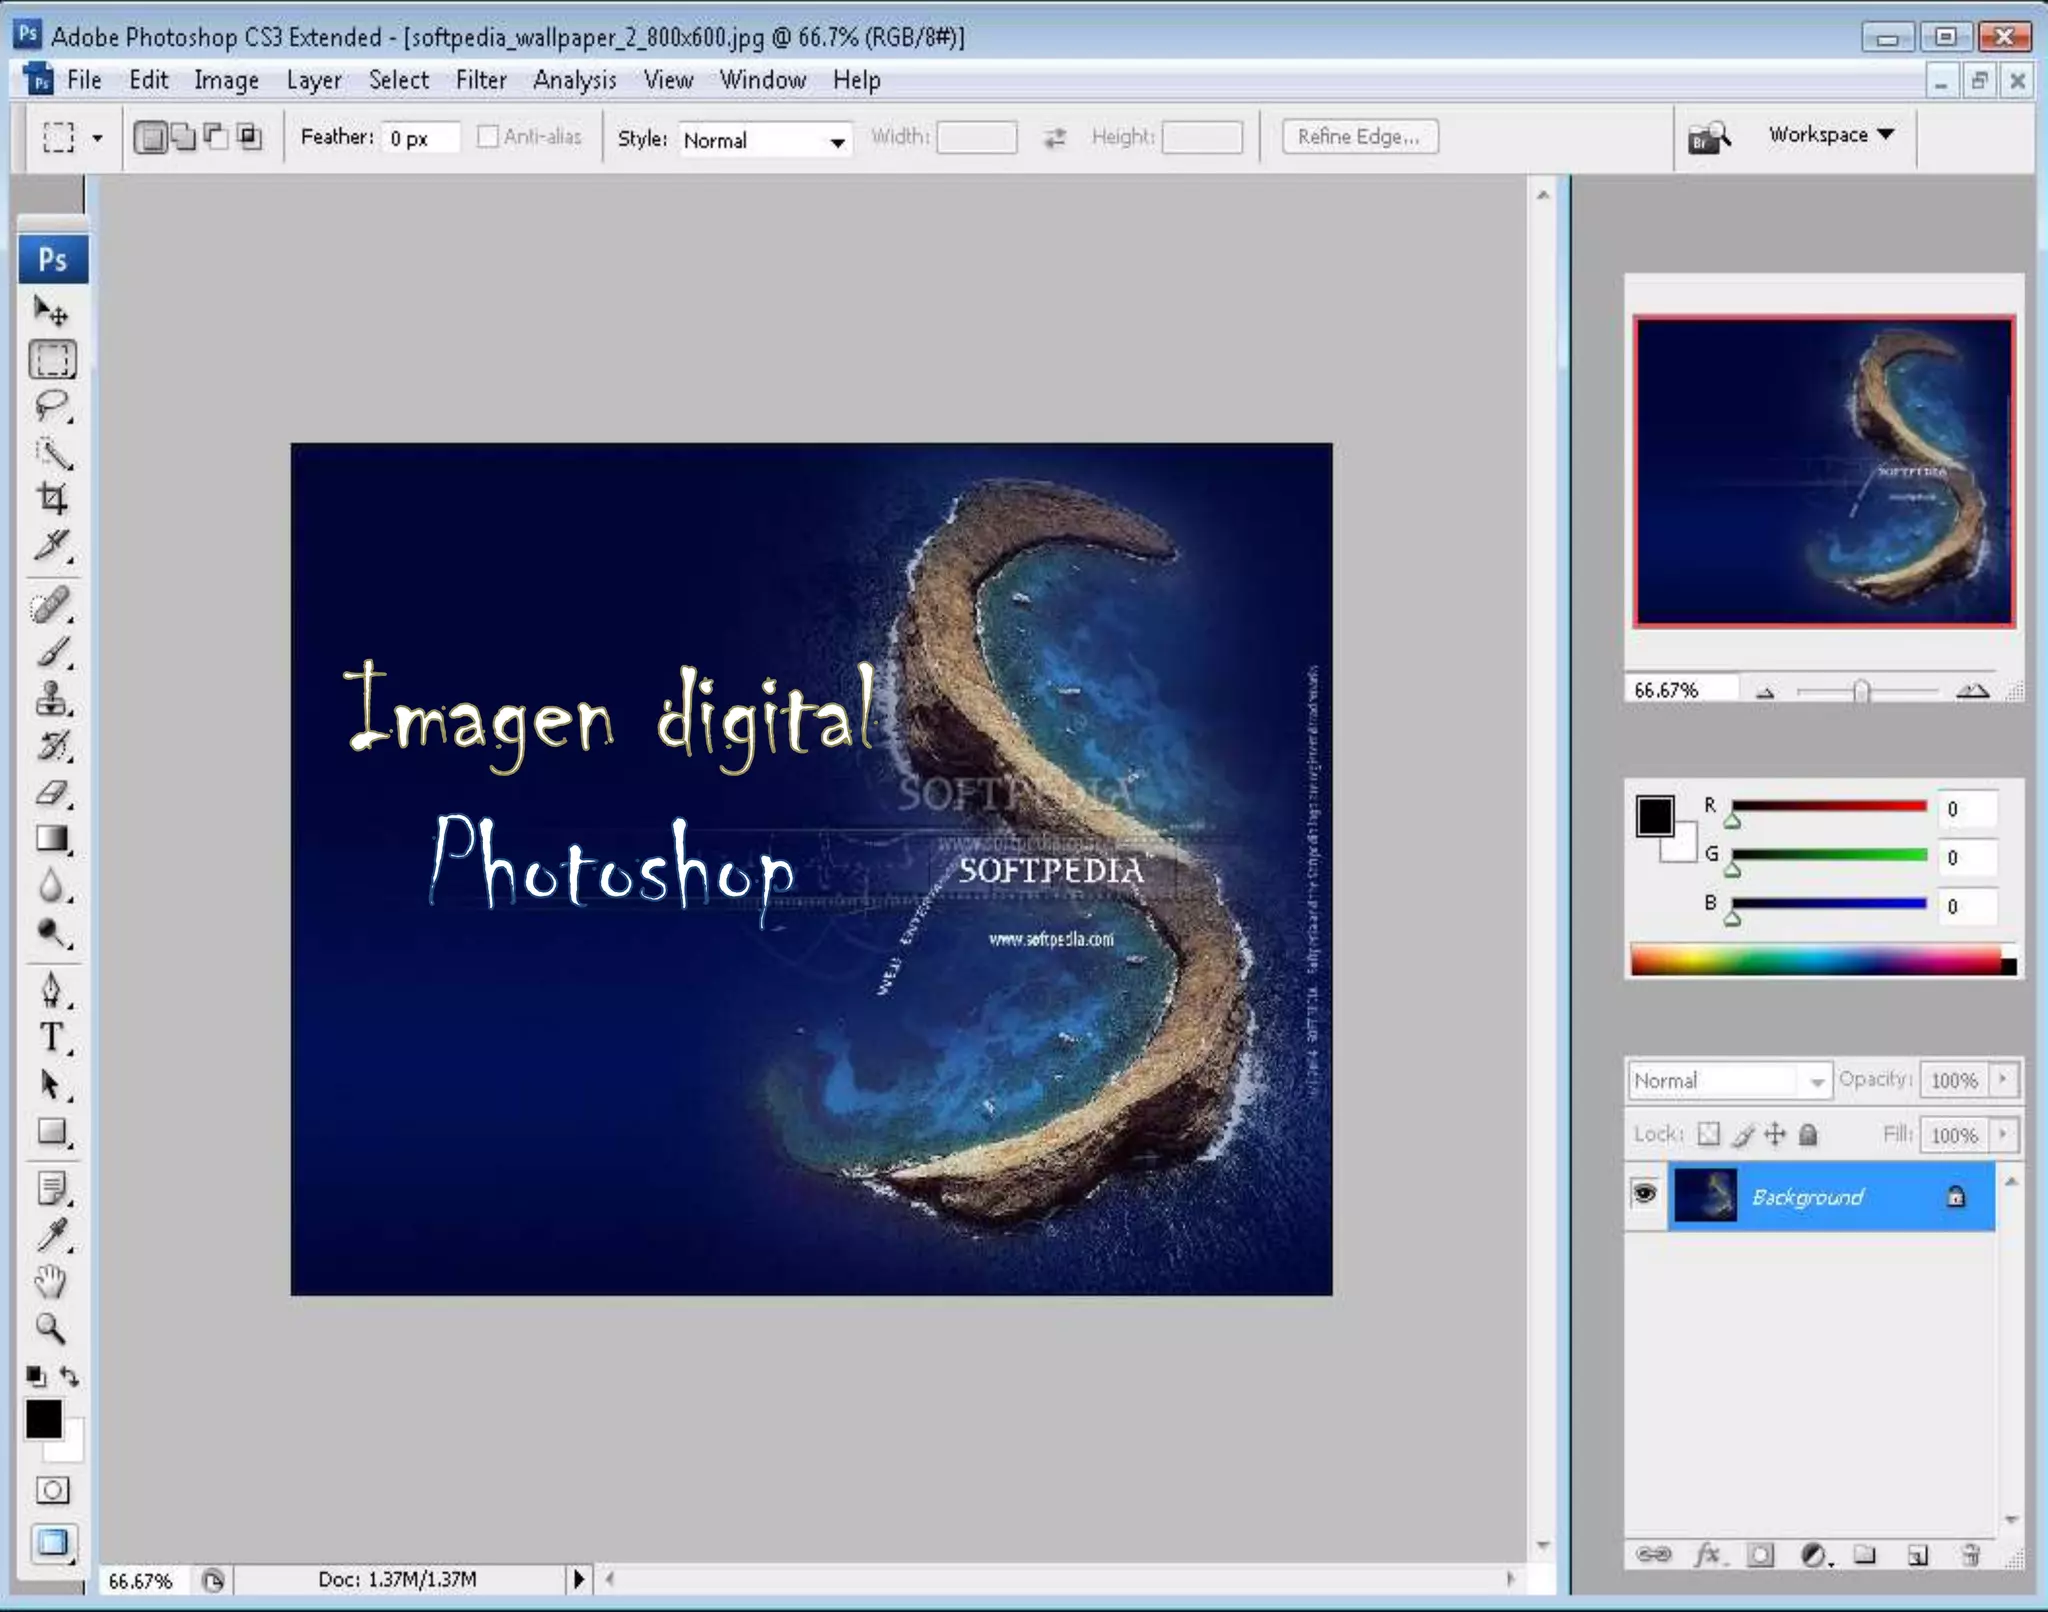
Task: Enable the Anti-alias checkbox
Action: point(487,137)
